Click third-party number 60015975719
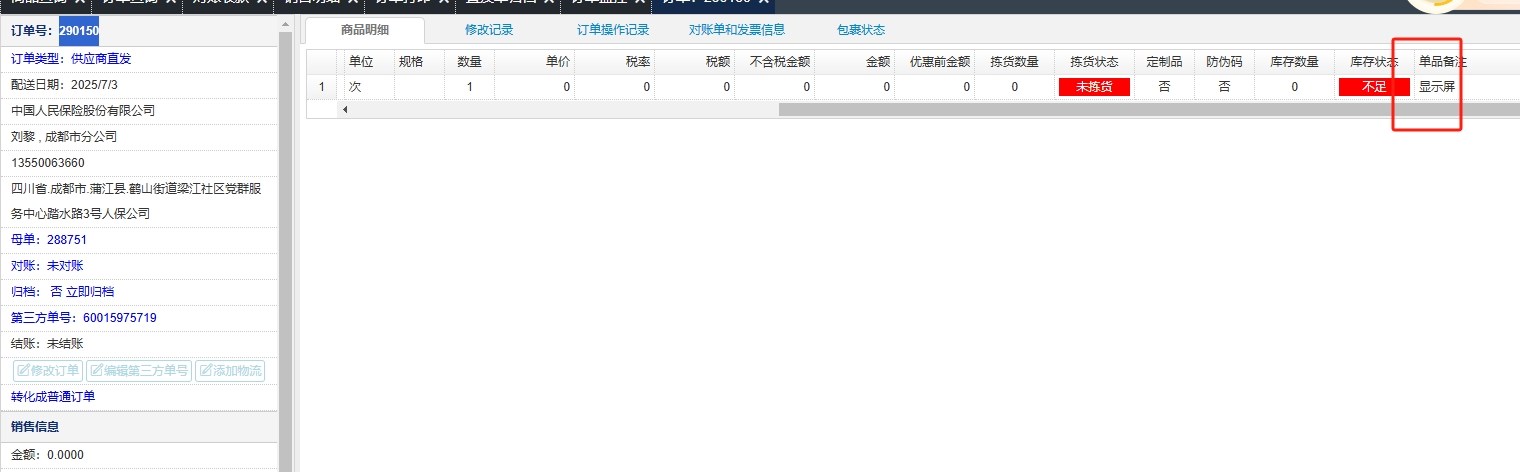Image resolution: width=1520 pixels, height=472 pixels. 120,318
